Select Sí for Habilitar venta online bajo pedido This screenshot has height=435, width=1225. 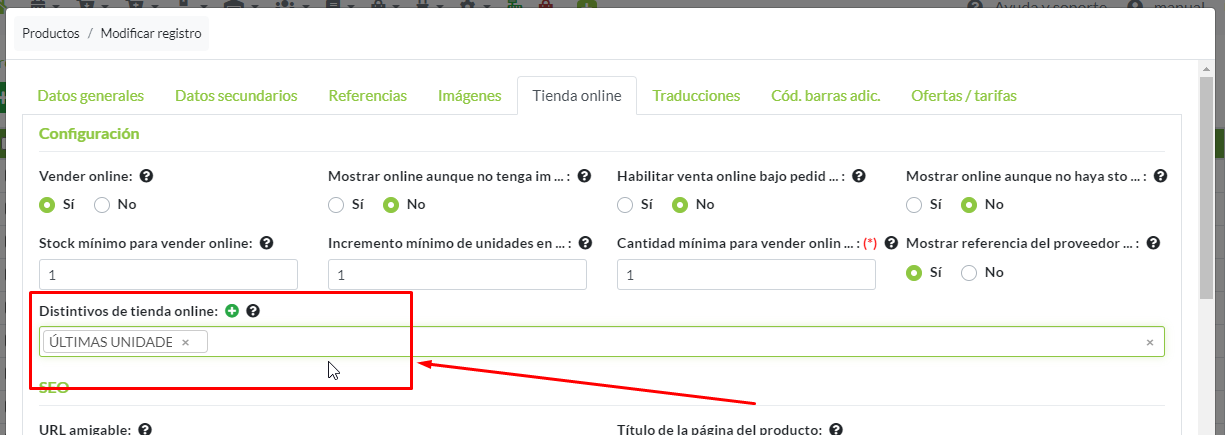click(626, 205)
